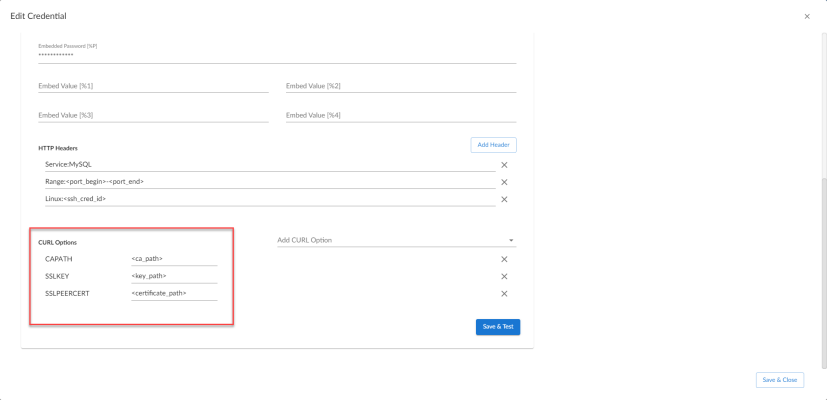The width and height of the screenshot is (827, 400).
Task: Edit the SSLKEY key path field
Action: point(174,276)
